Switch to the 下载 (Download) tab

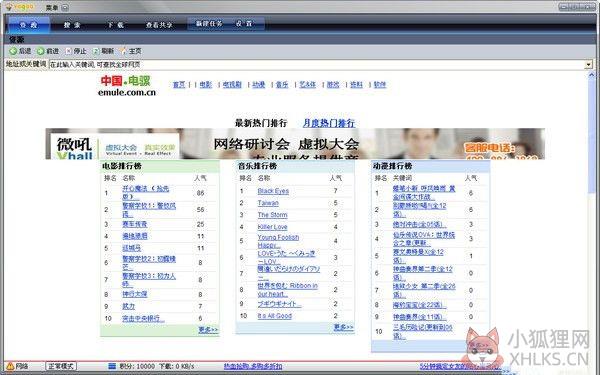[115, 24]
